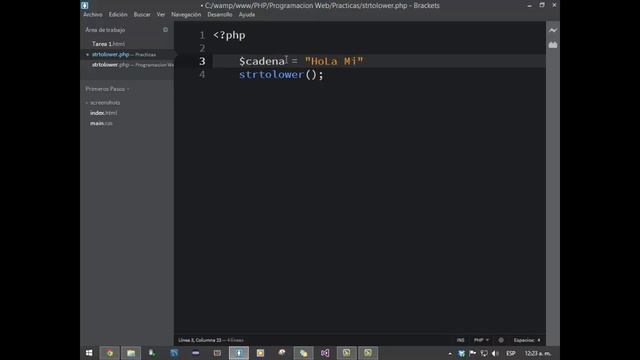Select Tarea 1.html in working files
640x360 pixels.
pyautogui.click(x=108, y=44)
